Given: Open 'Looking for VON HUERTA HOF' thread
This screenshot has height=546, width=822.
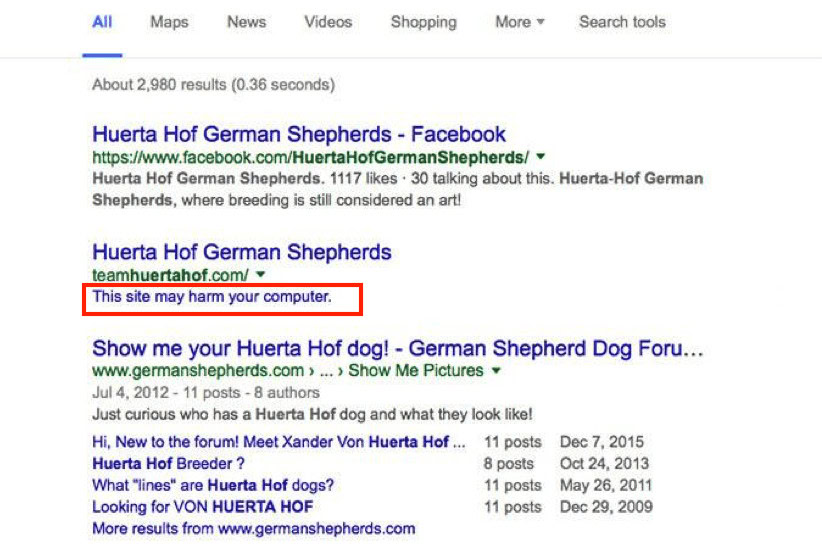Looking at the screenshot, I should (202, 507).
